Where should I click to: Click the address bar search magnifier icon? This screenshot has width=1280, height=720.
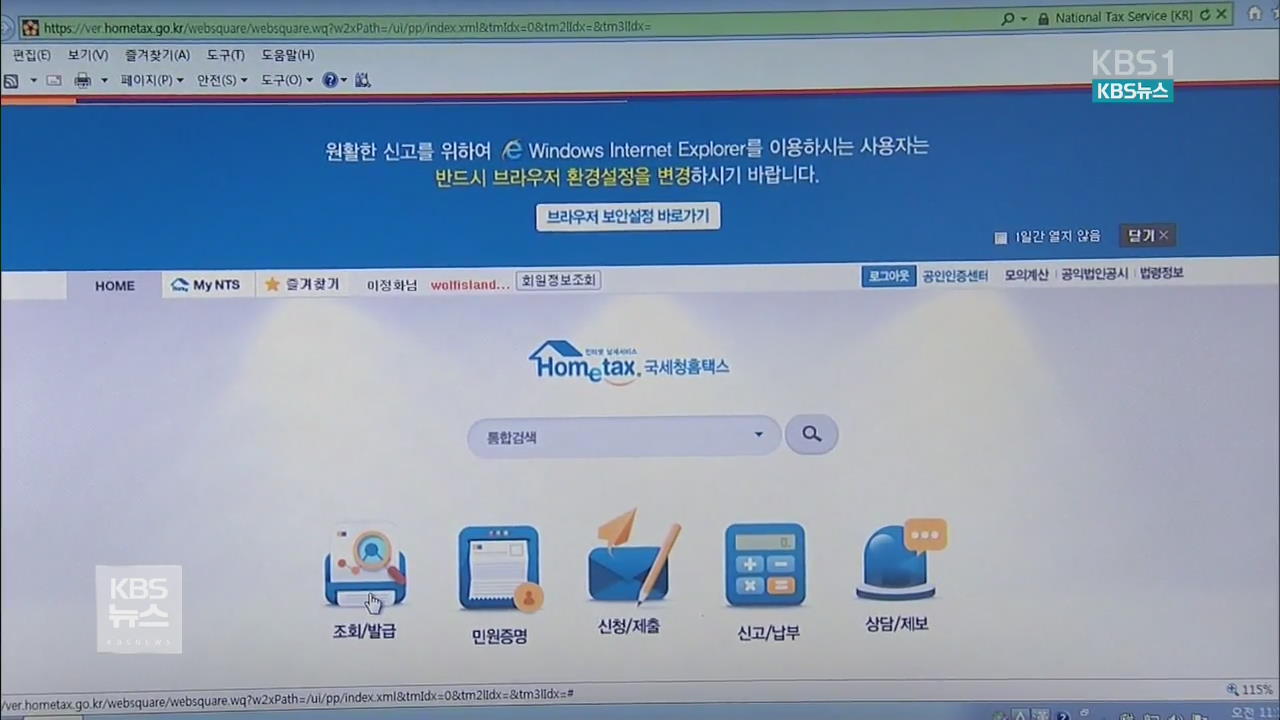pos(1008,18)
